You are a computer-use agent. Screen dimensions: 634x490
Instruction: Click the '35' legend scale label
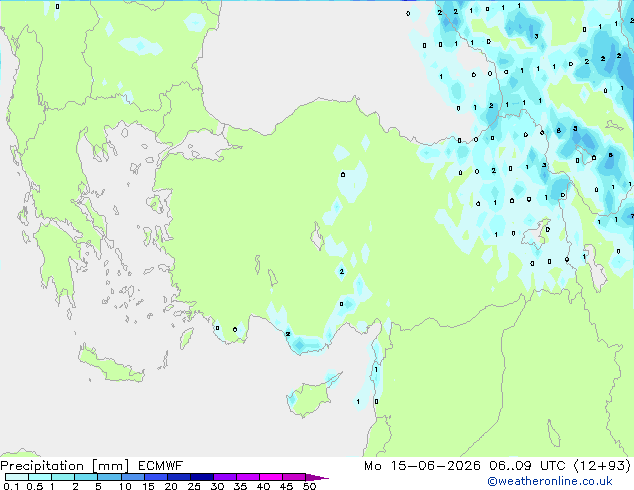point(240,486)
